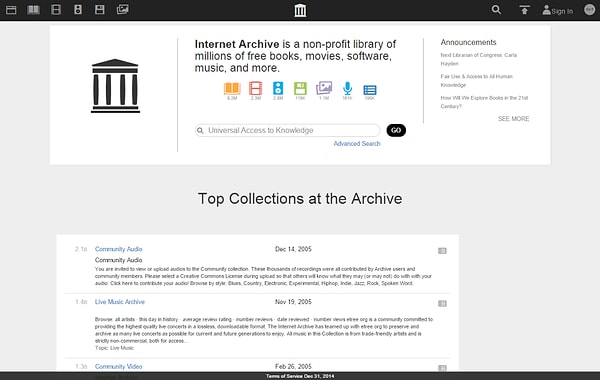Viewport: 600px width, 380px height.
Task: Click the Announcements heading
Action: pos(468,42)
